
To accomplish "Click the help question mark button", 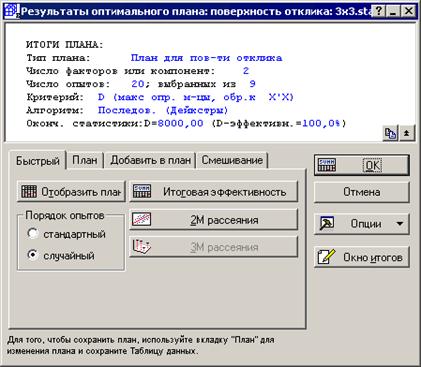I will click(379, 11).
